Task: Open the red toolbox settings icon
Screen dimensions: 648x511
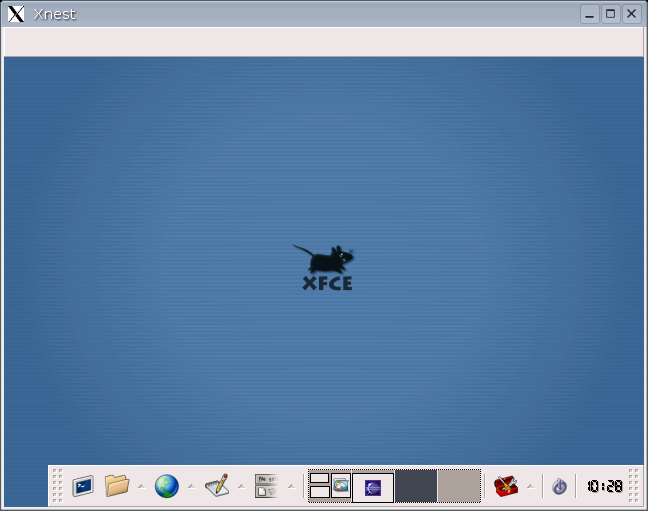Action: (x=506, y=486)
